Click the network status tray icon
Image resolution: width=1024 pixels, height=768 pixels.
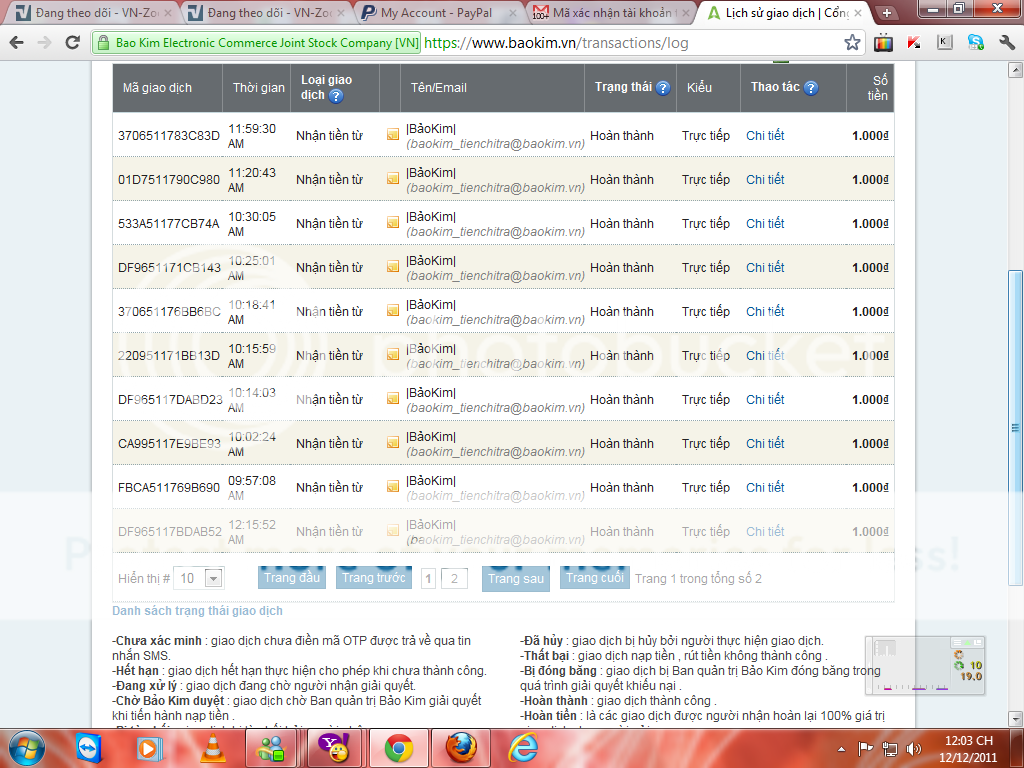(889, 748)
